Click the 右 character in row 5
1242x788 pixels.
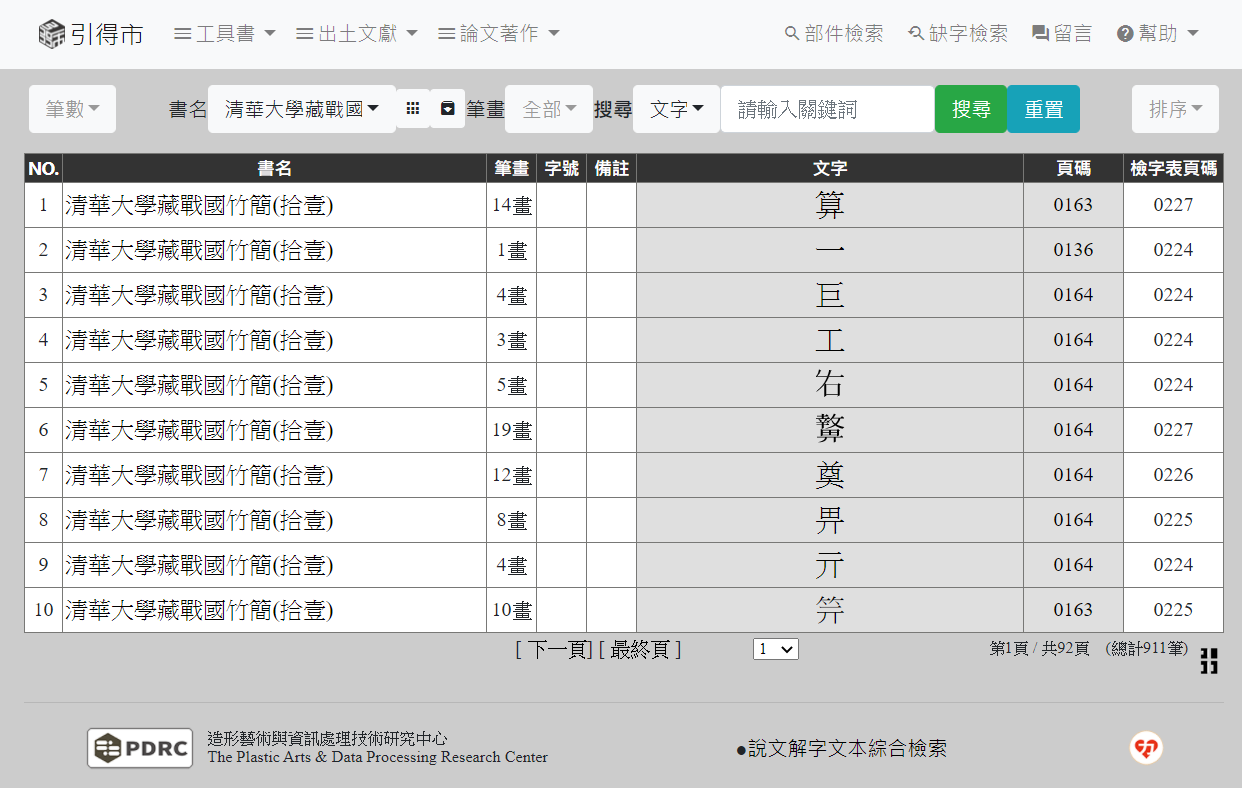coord(830,385)
